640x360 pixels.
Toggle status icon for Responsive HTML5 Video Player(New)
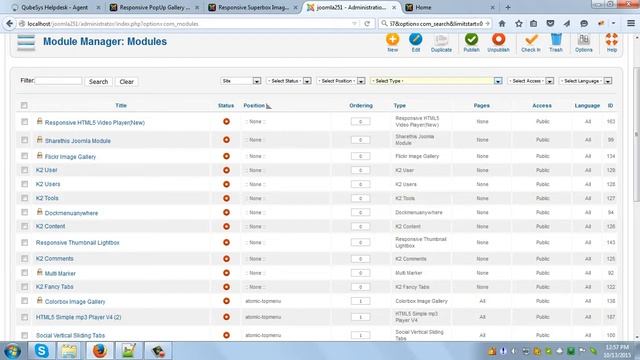226,122
